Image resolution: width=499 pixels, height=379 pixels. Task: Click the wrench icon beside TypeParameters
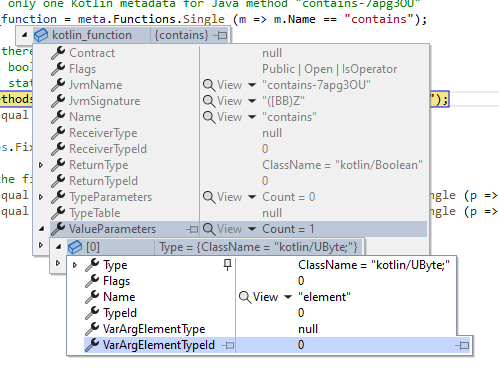pos(58,197)
